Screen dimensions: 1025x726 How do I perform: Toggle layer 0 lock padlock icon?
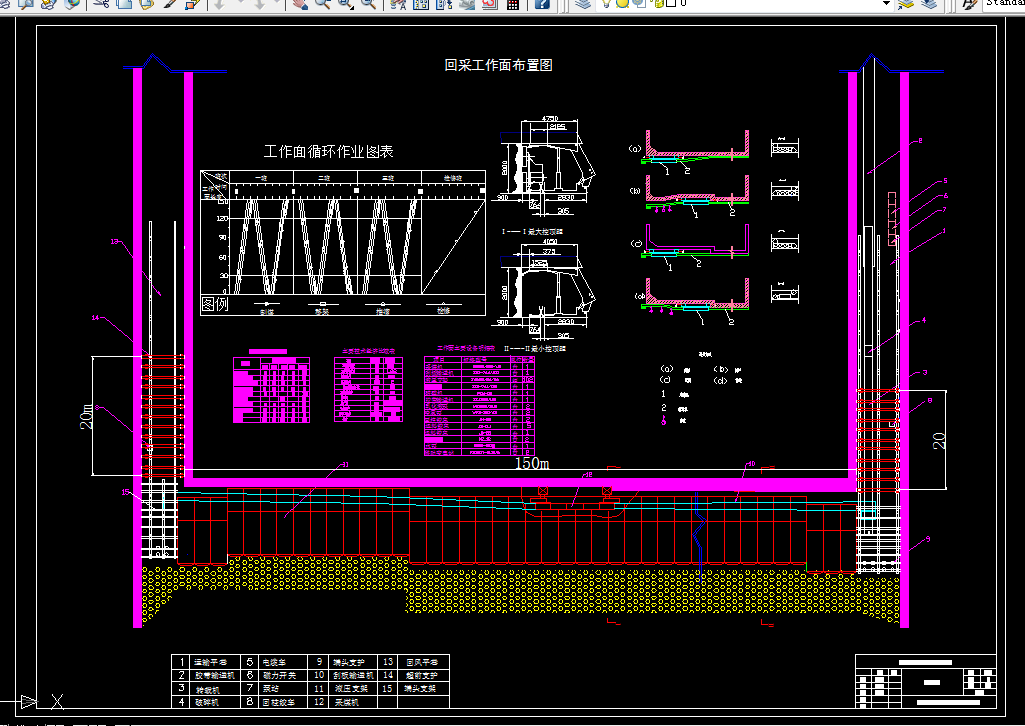tap(657, 3)
